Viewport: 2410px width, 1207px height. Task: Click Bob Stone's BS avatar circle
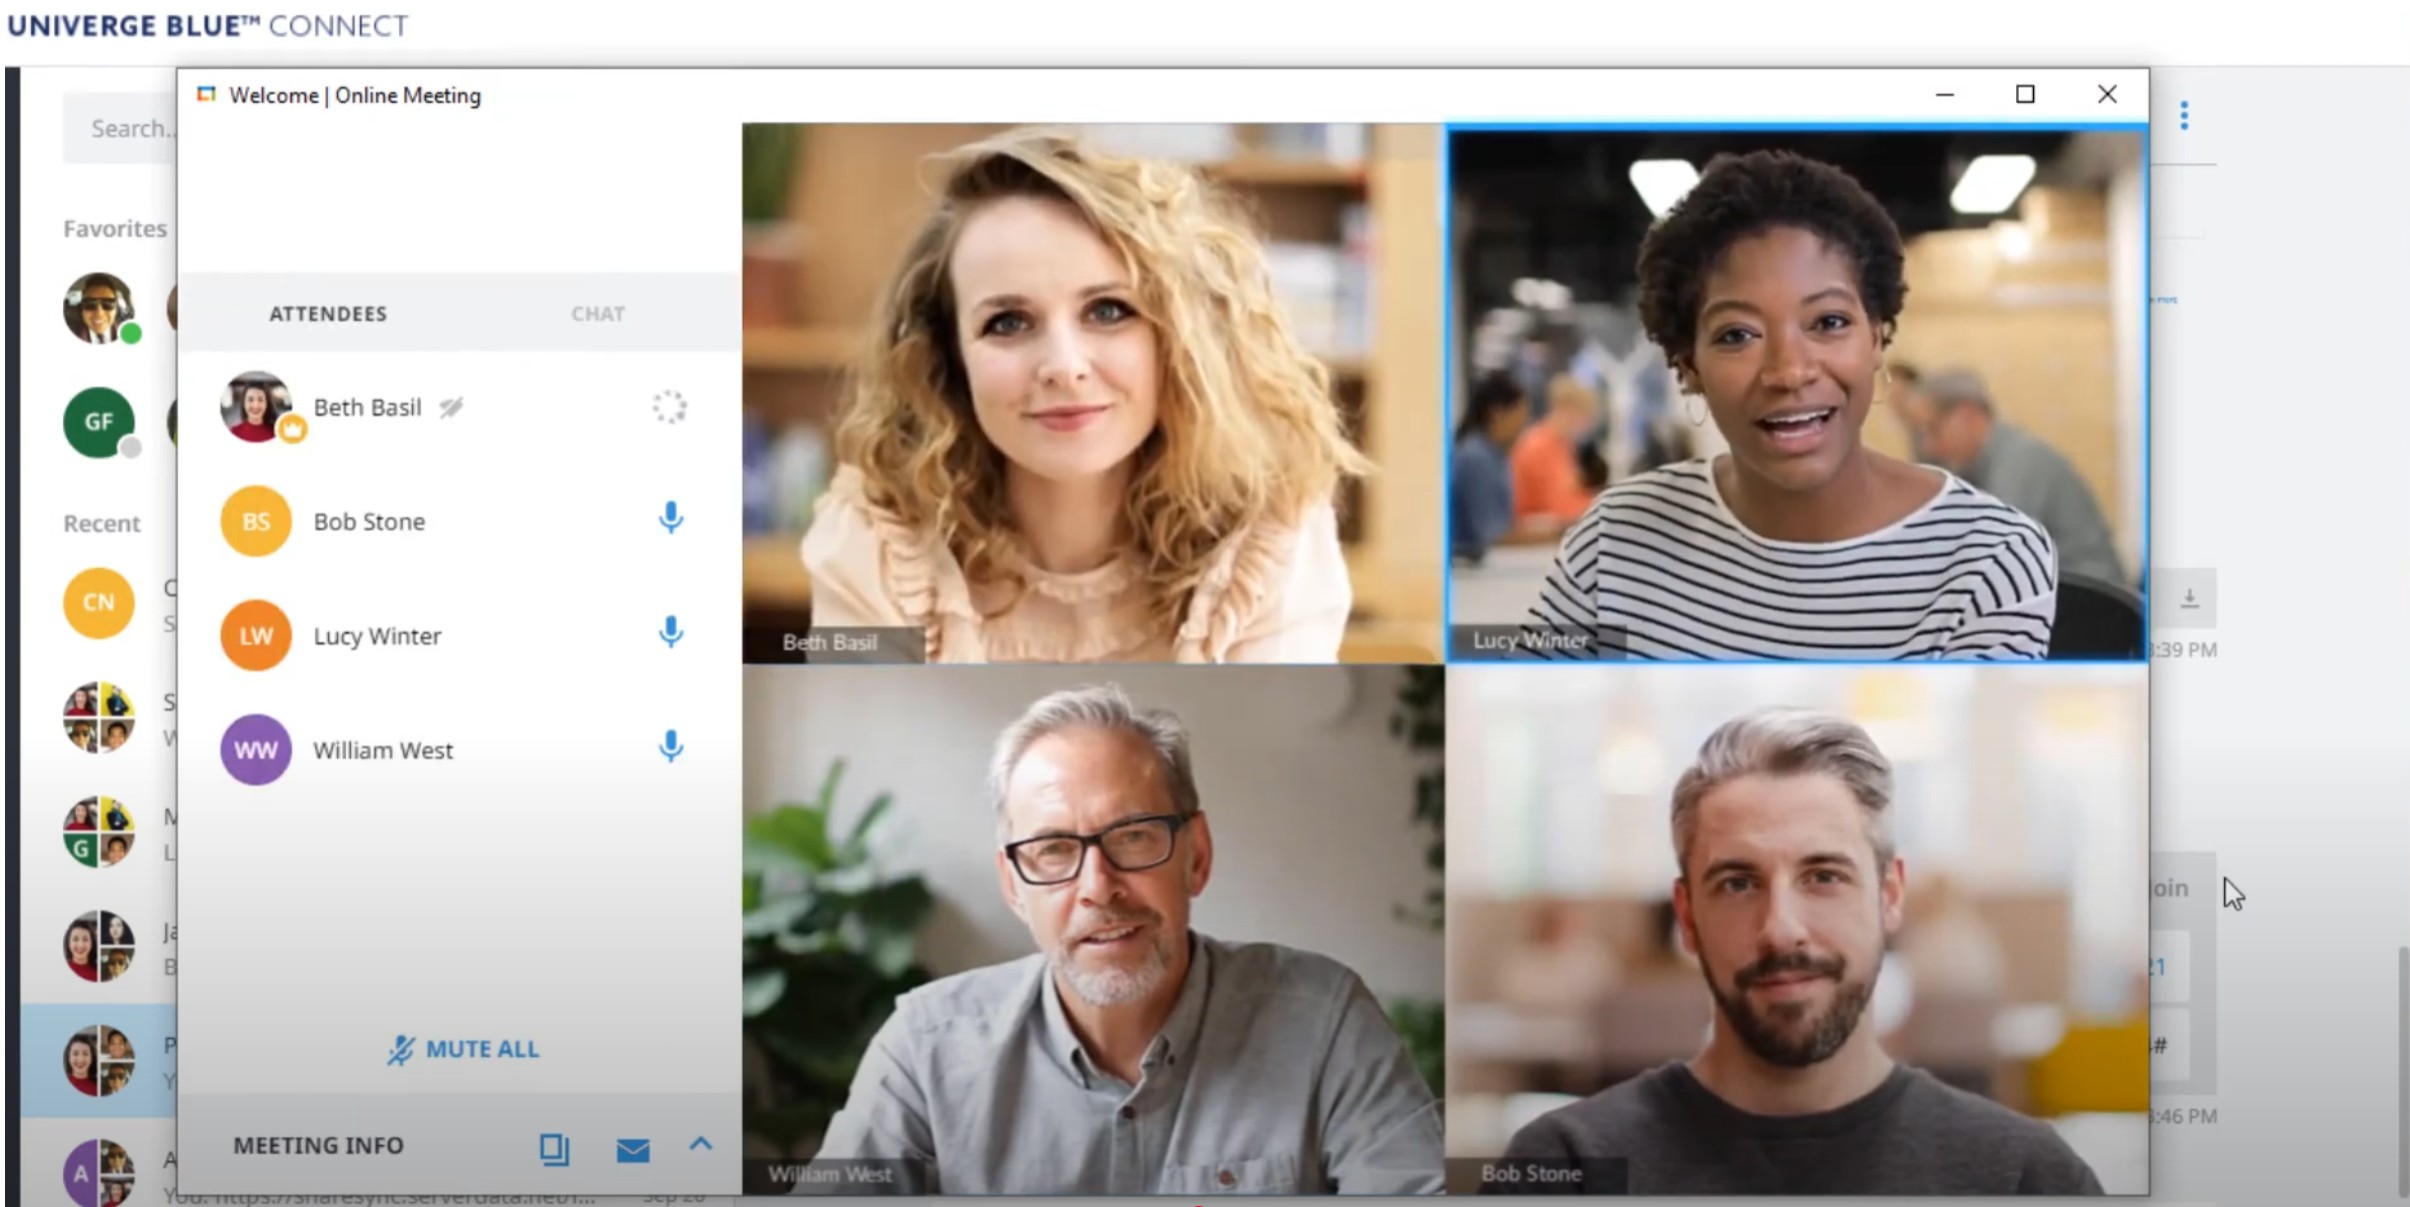tap(256, 520)
